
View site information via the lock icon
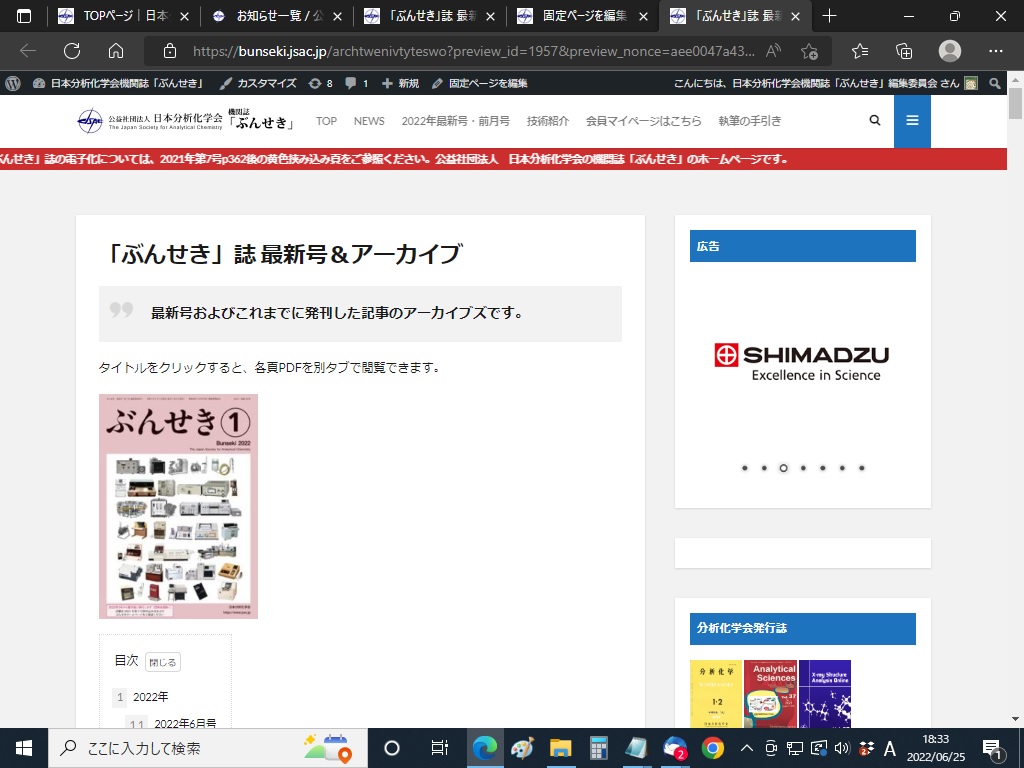(170, 51)
